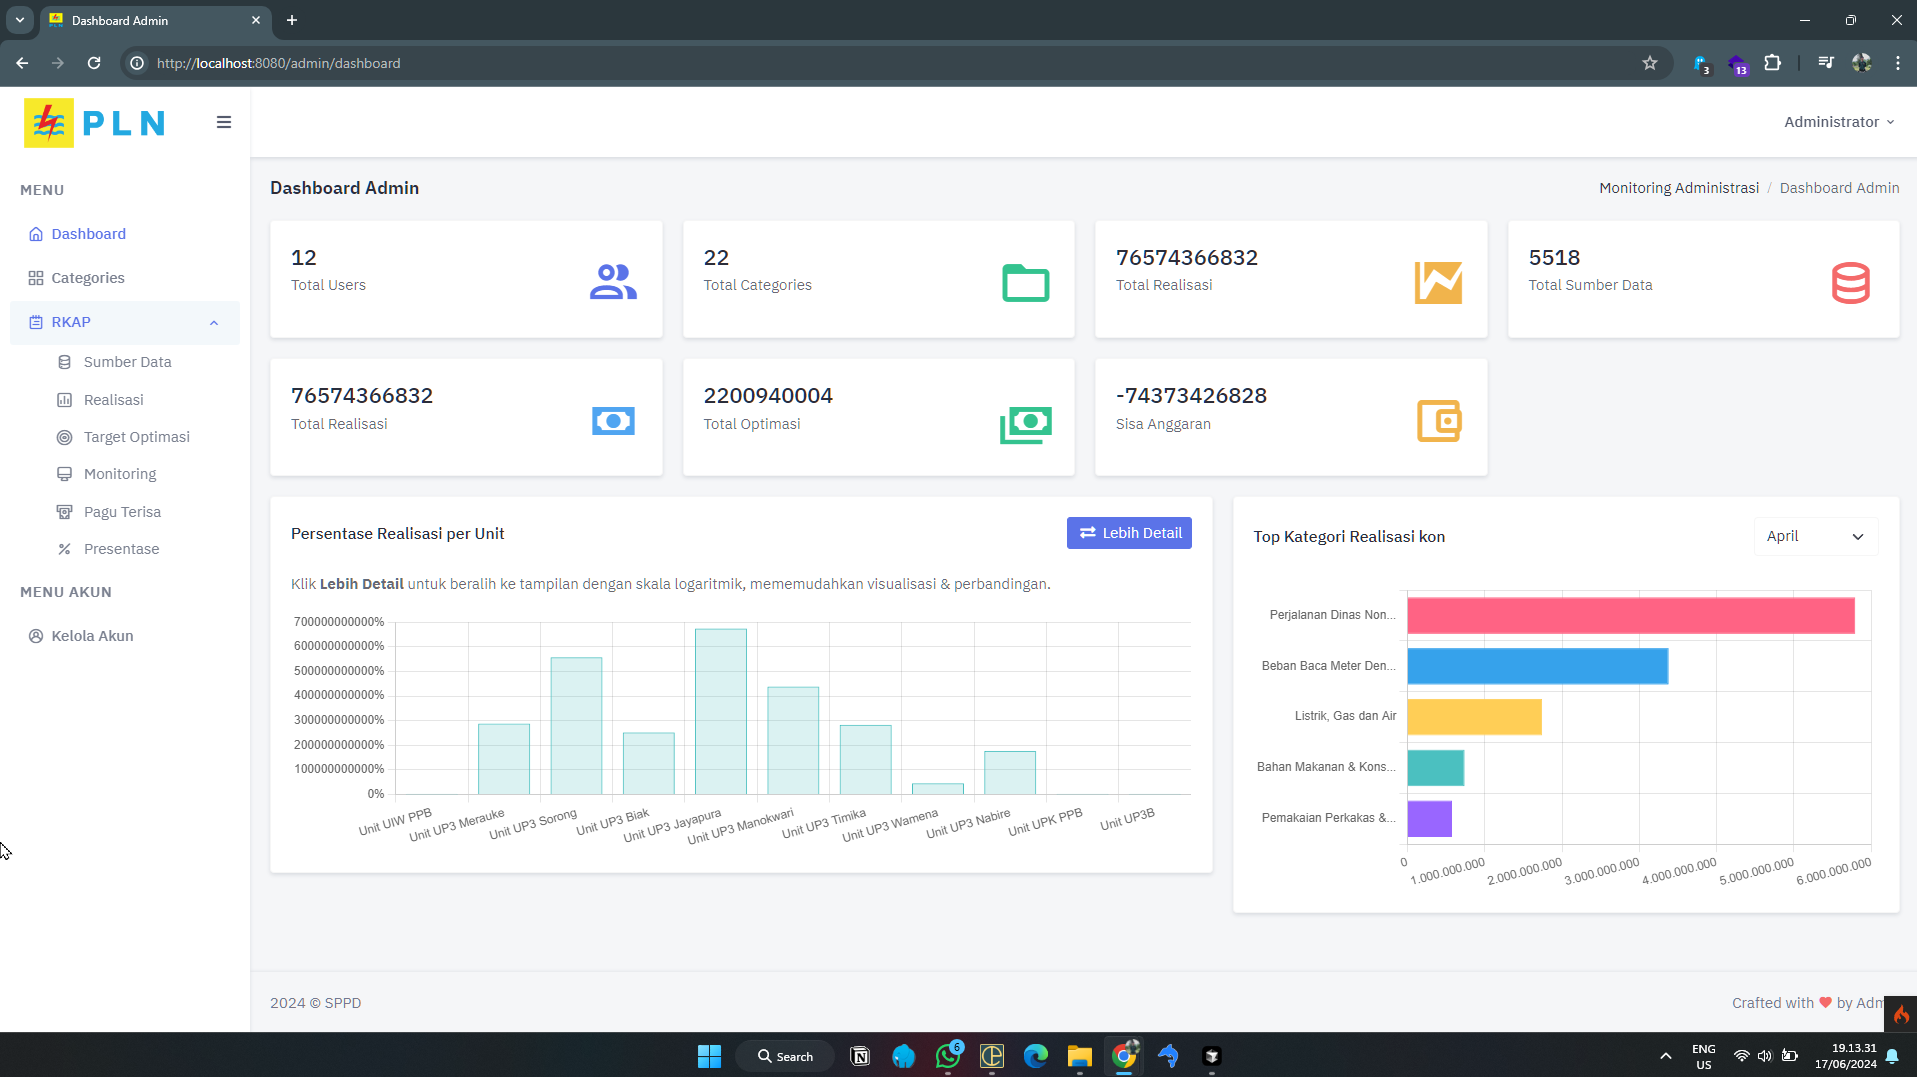This screenshot has width=1917, height=1077.
Task: Open the Windows Start menu
Action: click(x=709, y=1056)
